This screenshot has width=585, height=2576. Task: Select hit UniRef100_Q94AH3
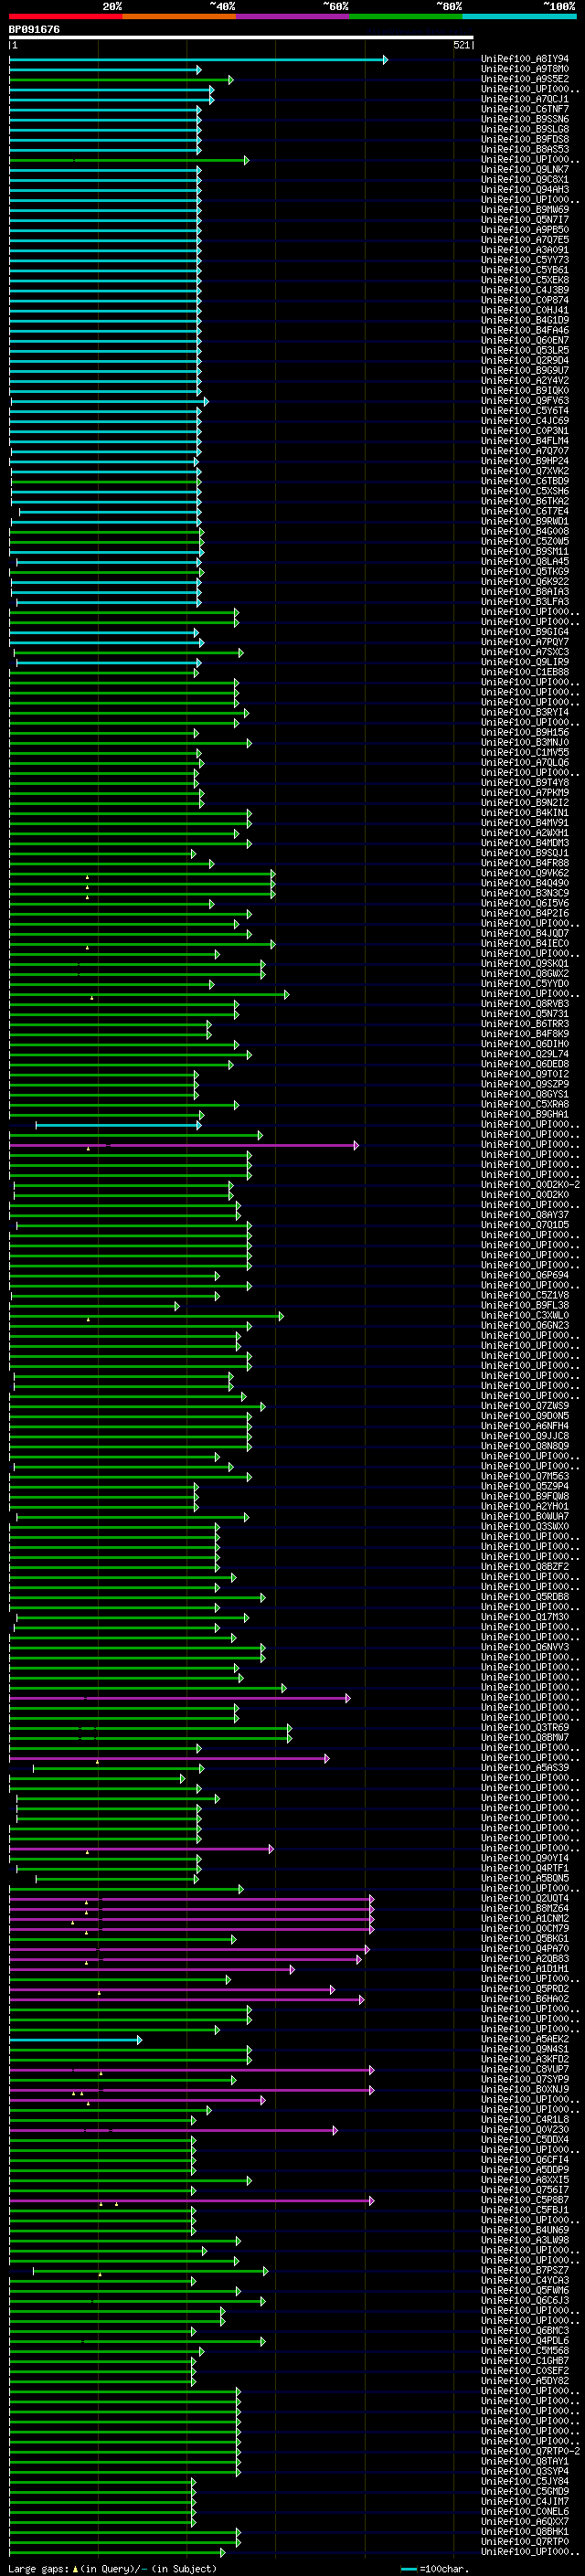click(x=524, y=190)
